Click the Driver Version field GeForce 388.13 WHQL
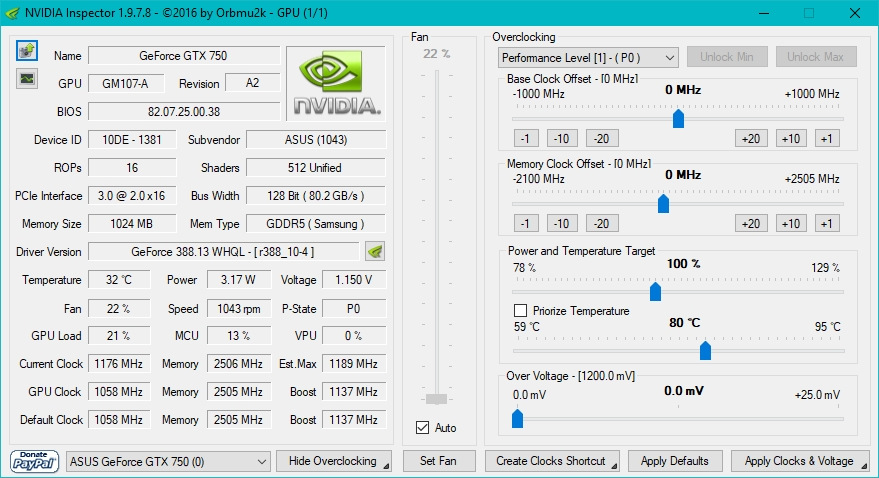The image size is (879, 478). (224, 252)
